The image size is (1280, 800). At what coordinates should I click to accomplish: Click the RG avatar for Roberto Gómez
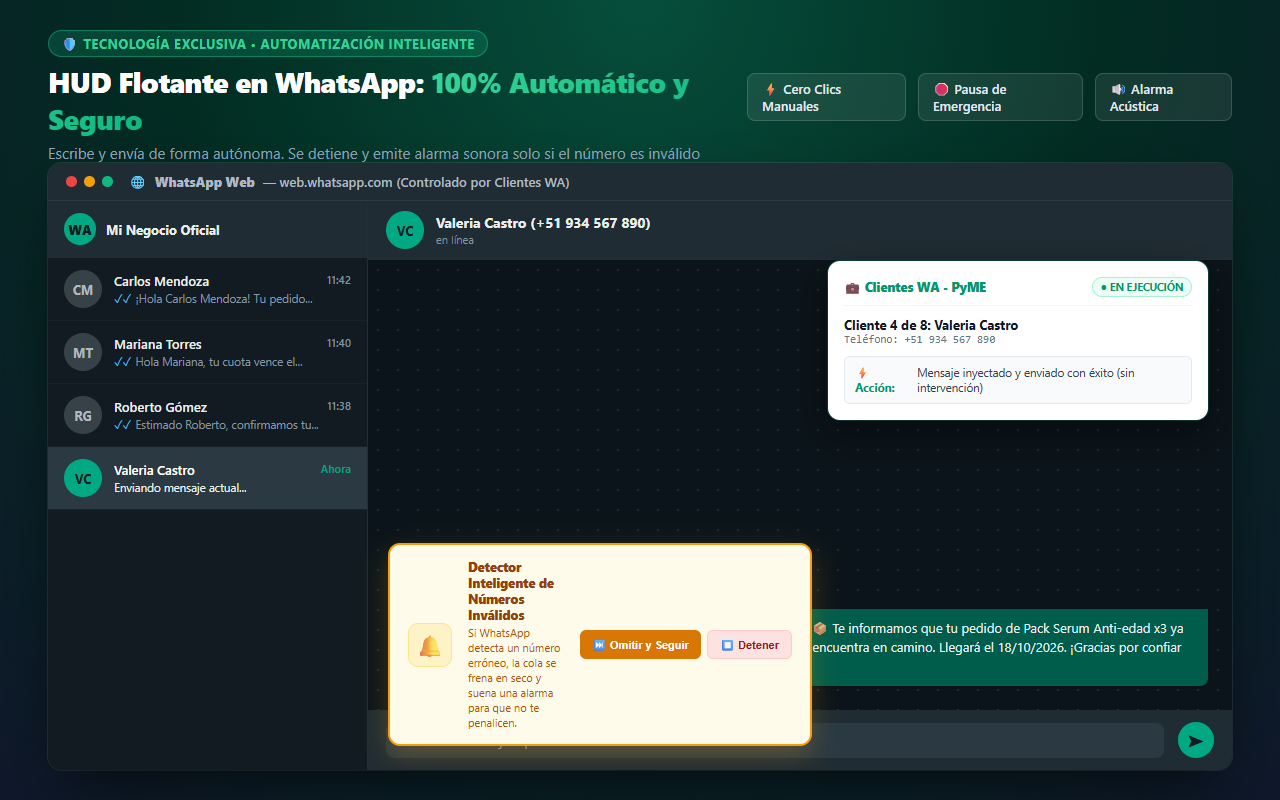pyautogui.click(x=83, y=415)
